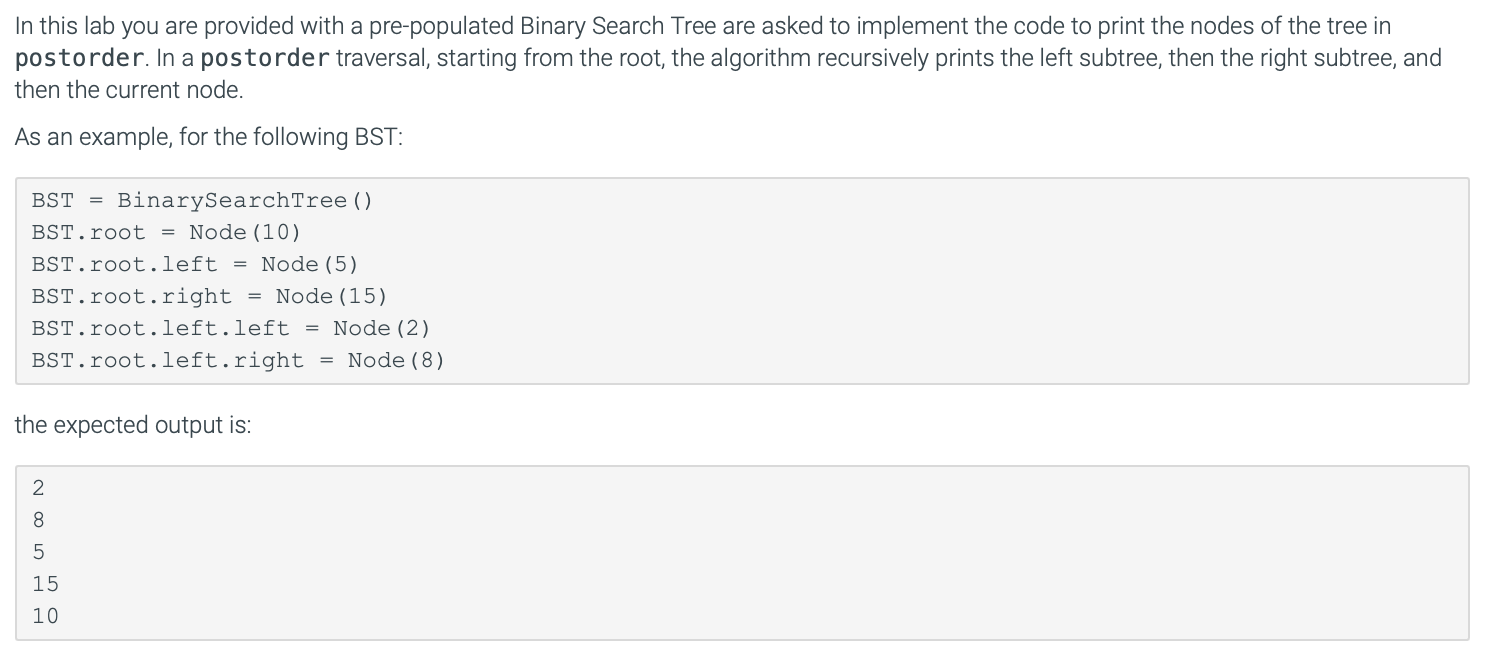Click the 'As an example, for the following BST:' text
Viewport: 1508px width, 660px height.
(208, 137)
